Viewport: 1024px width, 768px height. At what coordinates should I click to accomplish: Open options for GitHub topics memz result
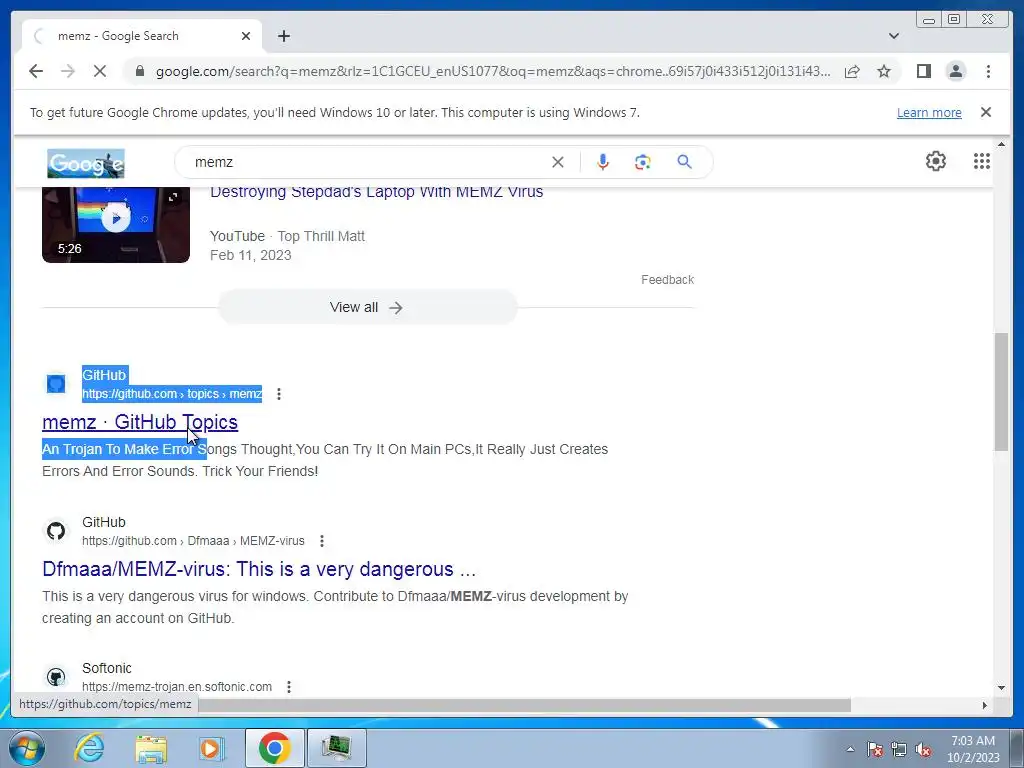click(x=279, y=394)
